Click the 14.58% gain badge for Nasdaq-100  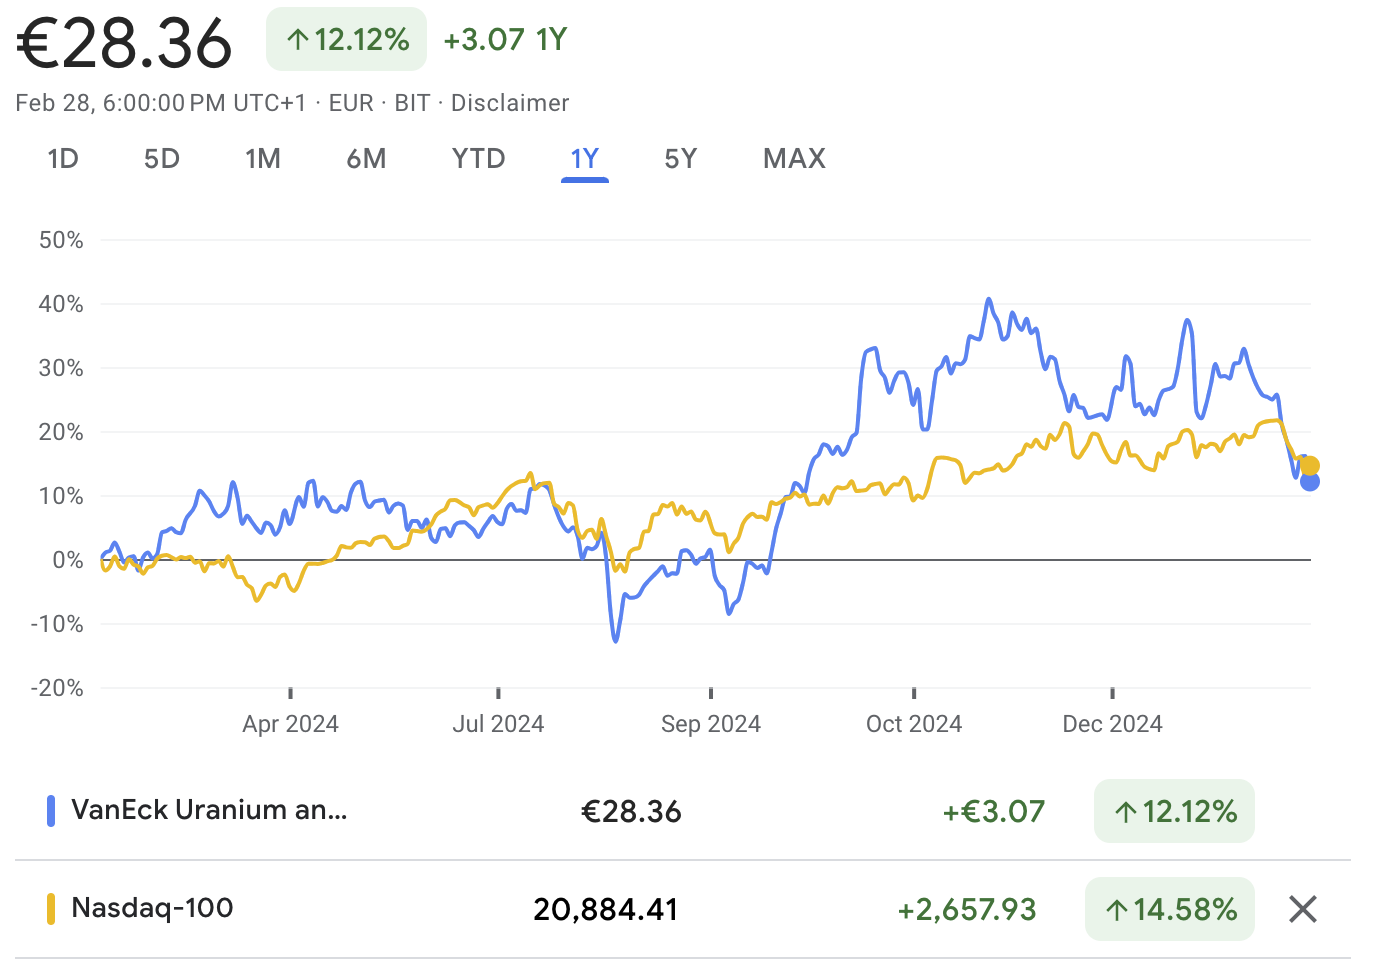1170,909
